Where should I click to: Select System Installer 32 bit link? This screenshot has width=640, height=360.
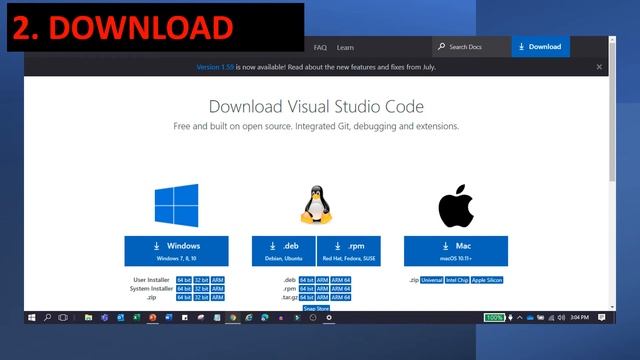coord(201,289)
